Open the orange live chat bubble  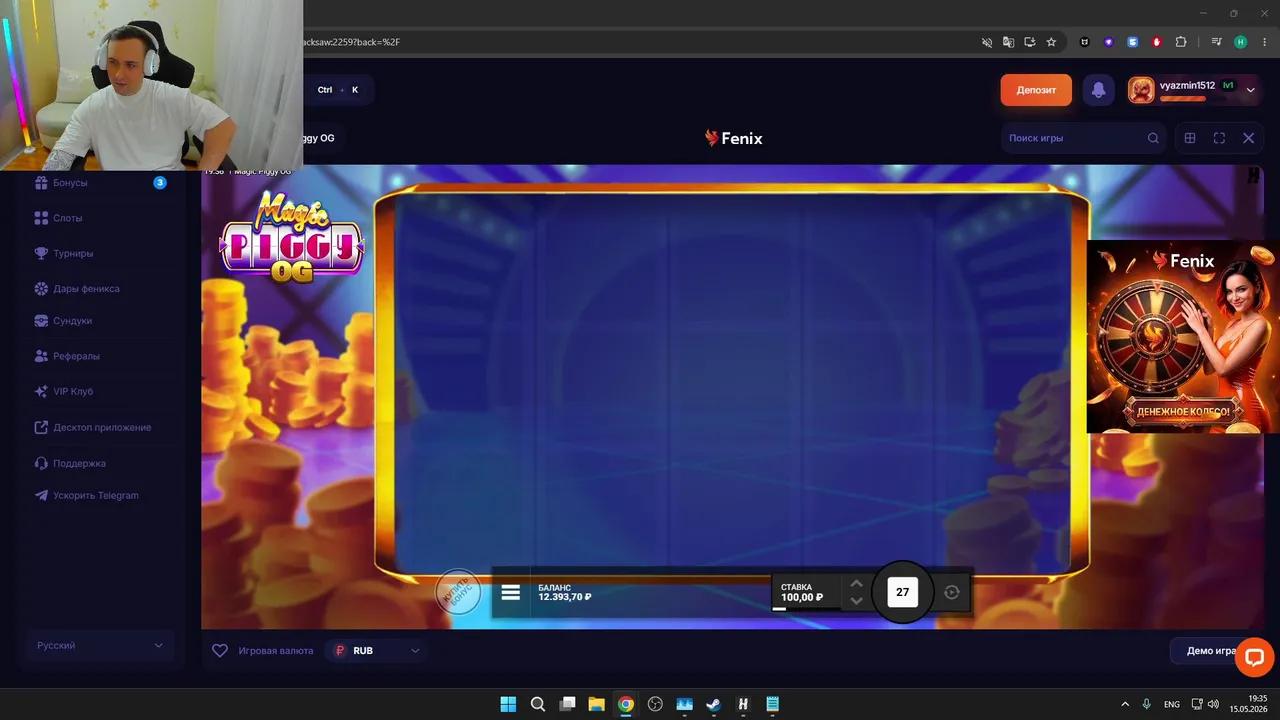[x=1254, y=657]
